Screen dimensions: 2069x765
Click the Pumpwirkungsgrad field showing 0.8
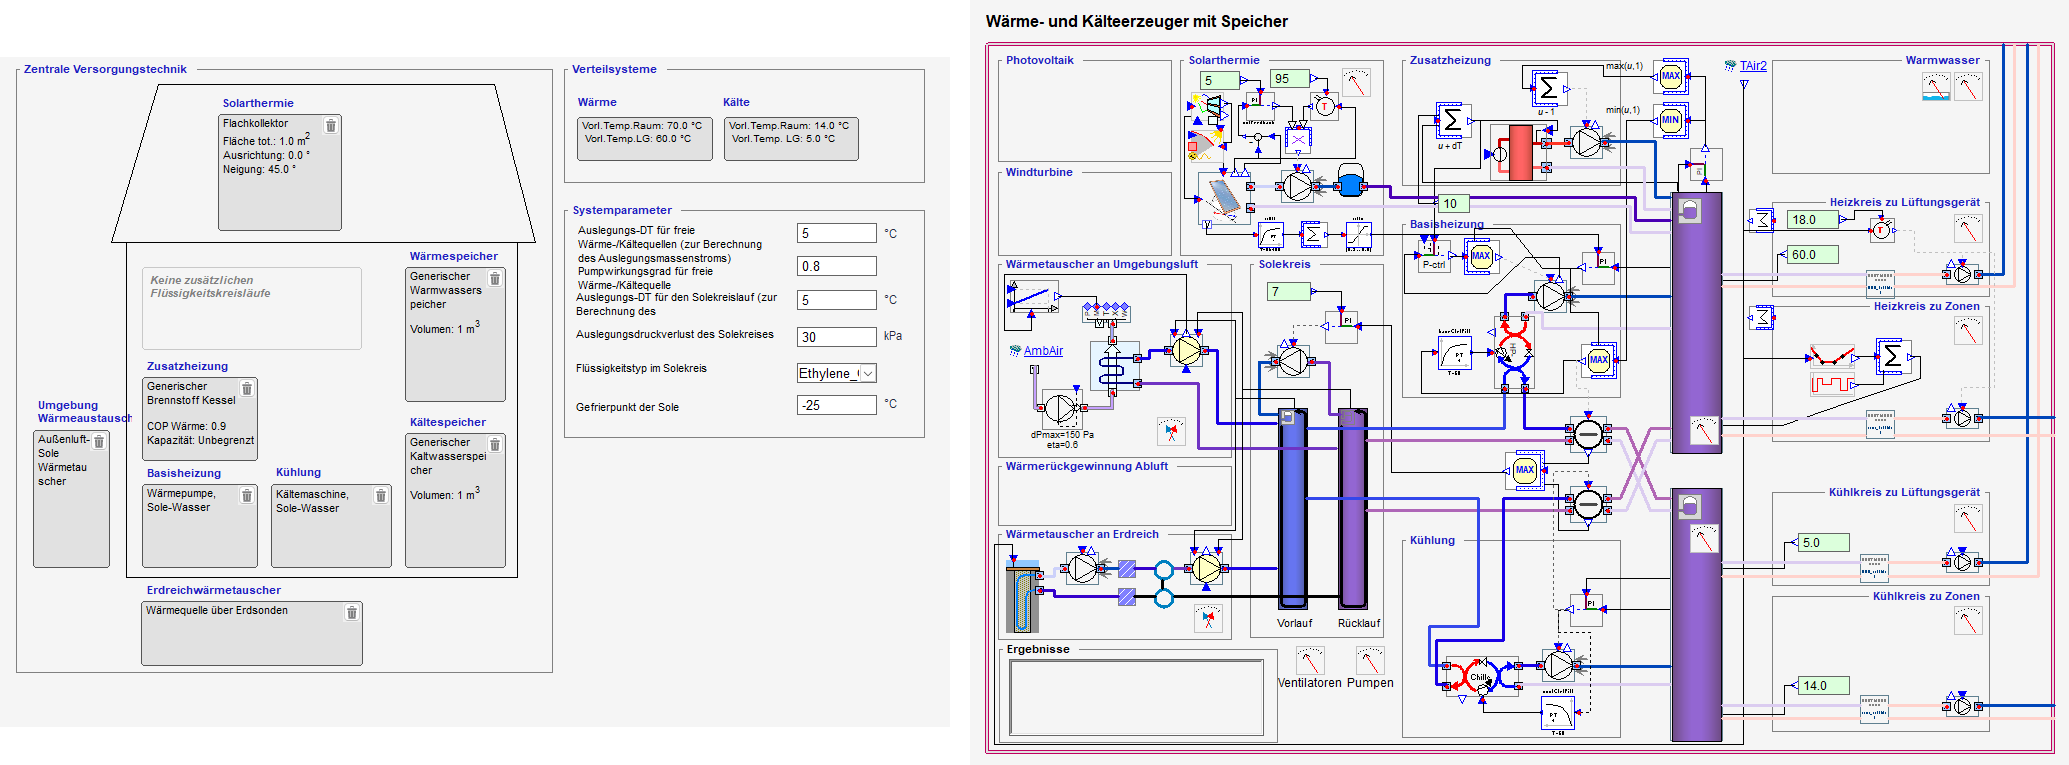836,266
